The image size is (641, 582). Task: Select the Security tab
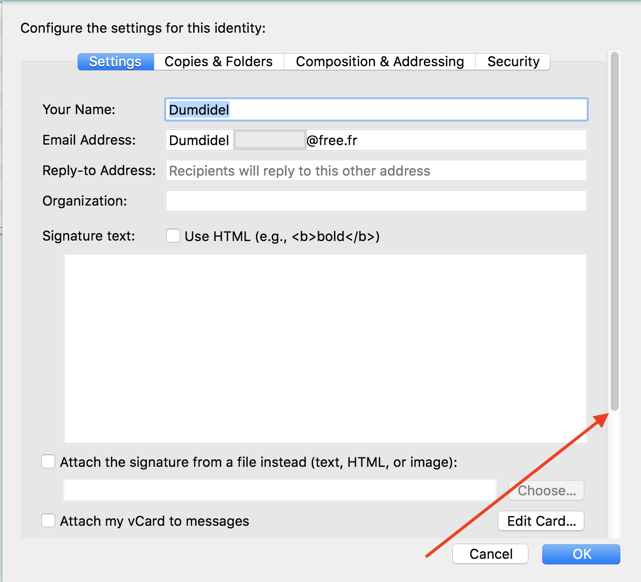click(513, 62)
